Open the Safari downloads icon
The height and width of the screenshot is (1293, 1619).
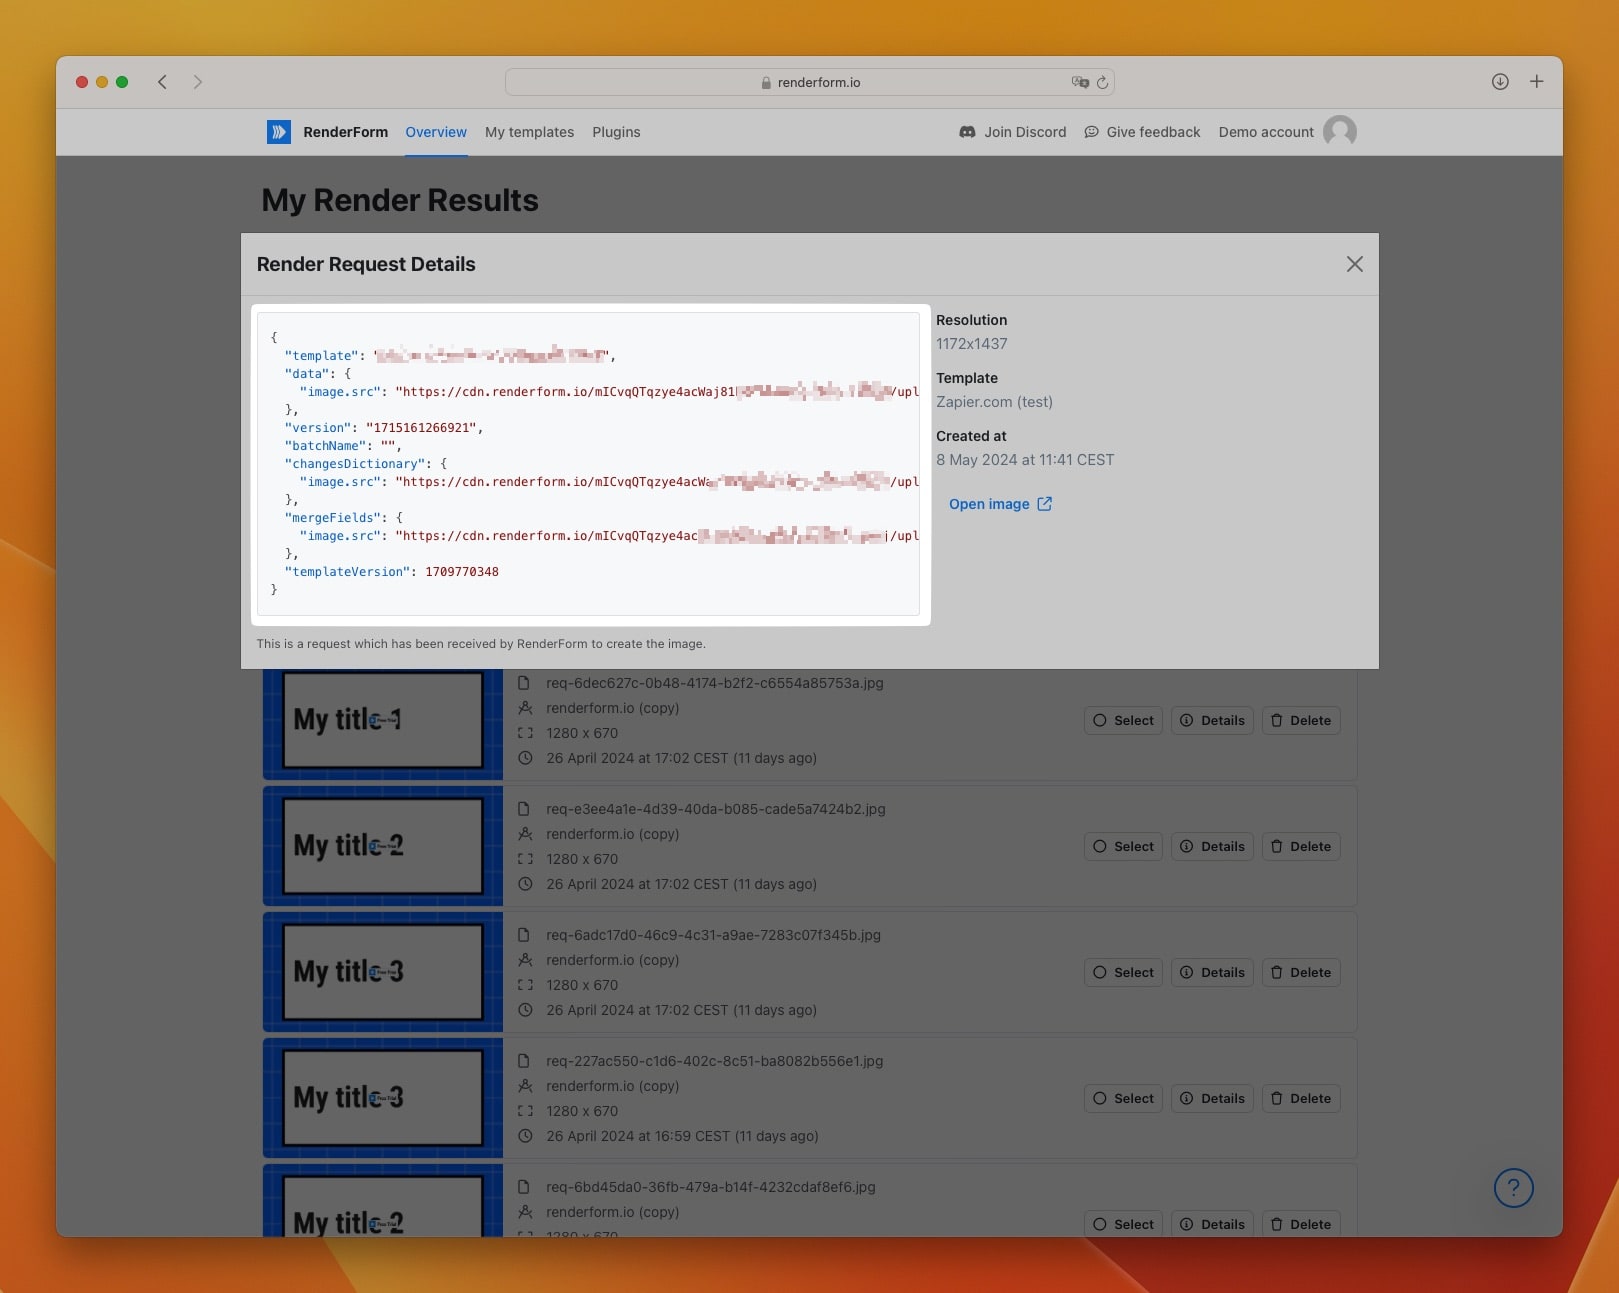click(1500, 82)
